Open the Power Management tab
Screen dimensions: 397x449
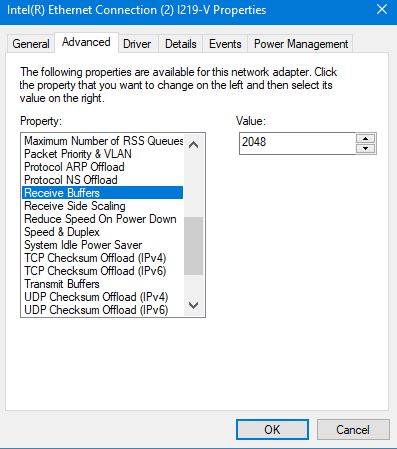pyautogui.click(x=301, y=44)
